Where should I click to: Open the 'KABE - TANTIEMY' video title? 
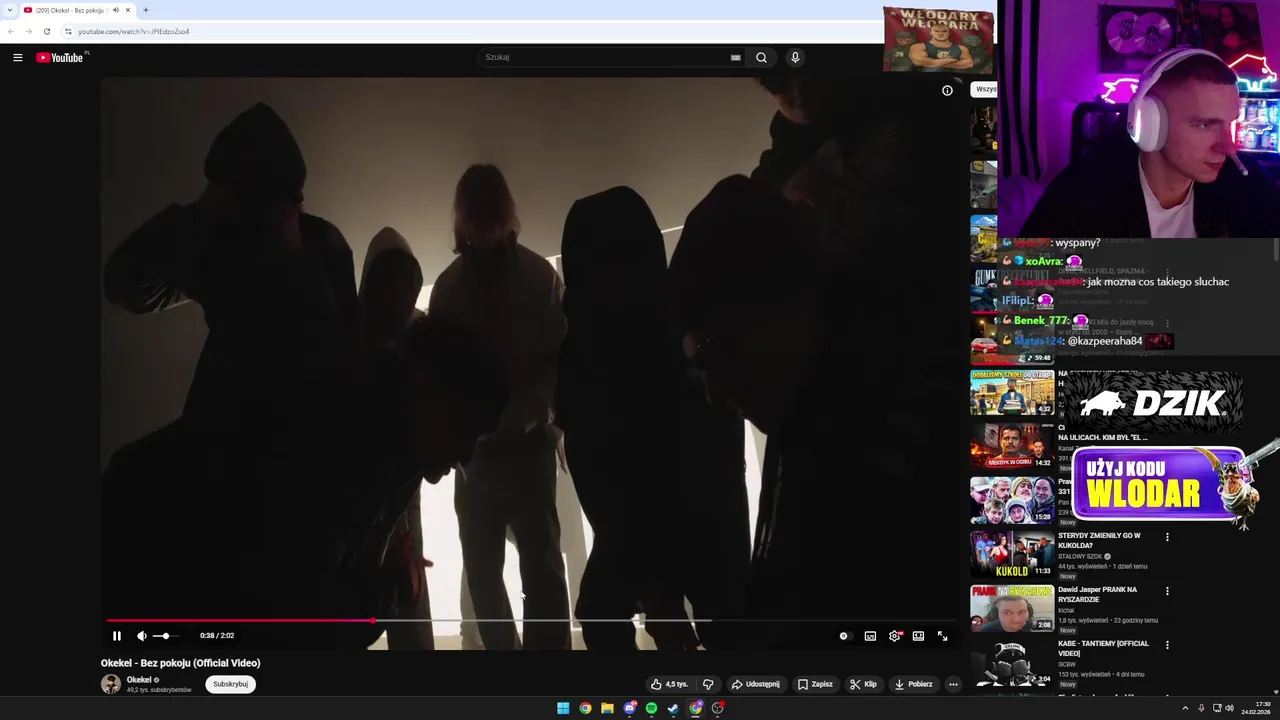pyautogui.click(x=1103, y=648)
